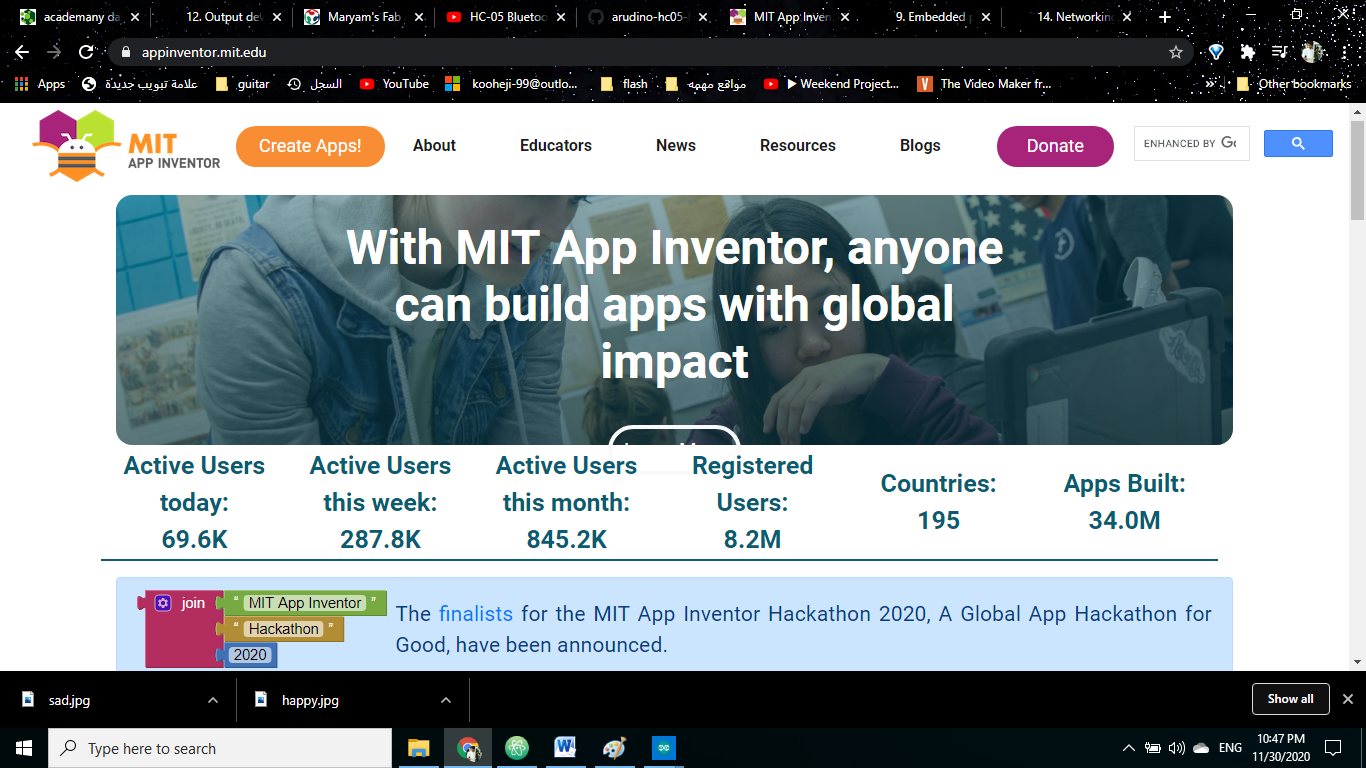Open the Arduino IDE from the taskbar

pos(662,747)
